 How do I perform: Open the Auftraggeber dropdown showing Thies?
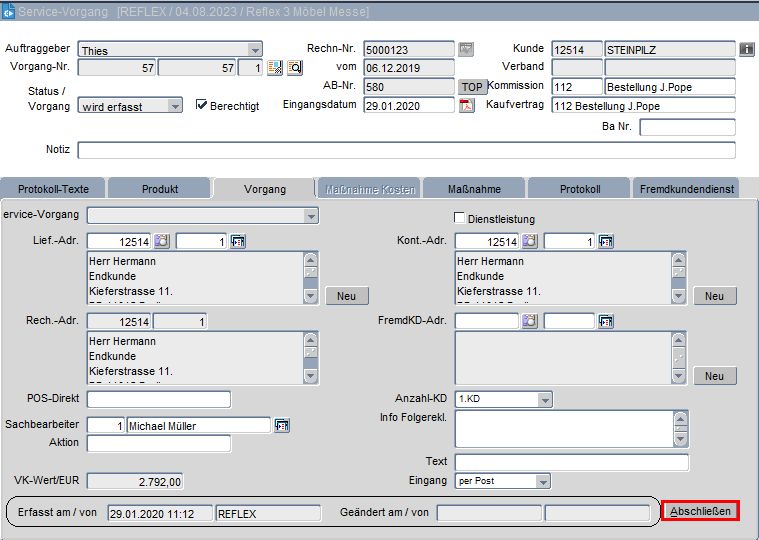point(255,50)
